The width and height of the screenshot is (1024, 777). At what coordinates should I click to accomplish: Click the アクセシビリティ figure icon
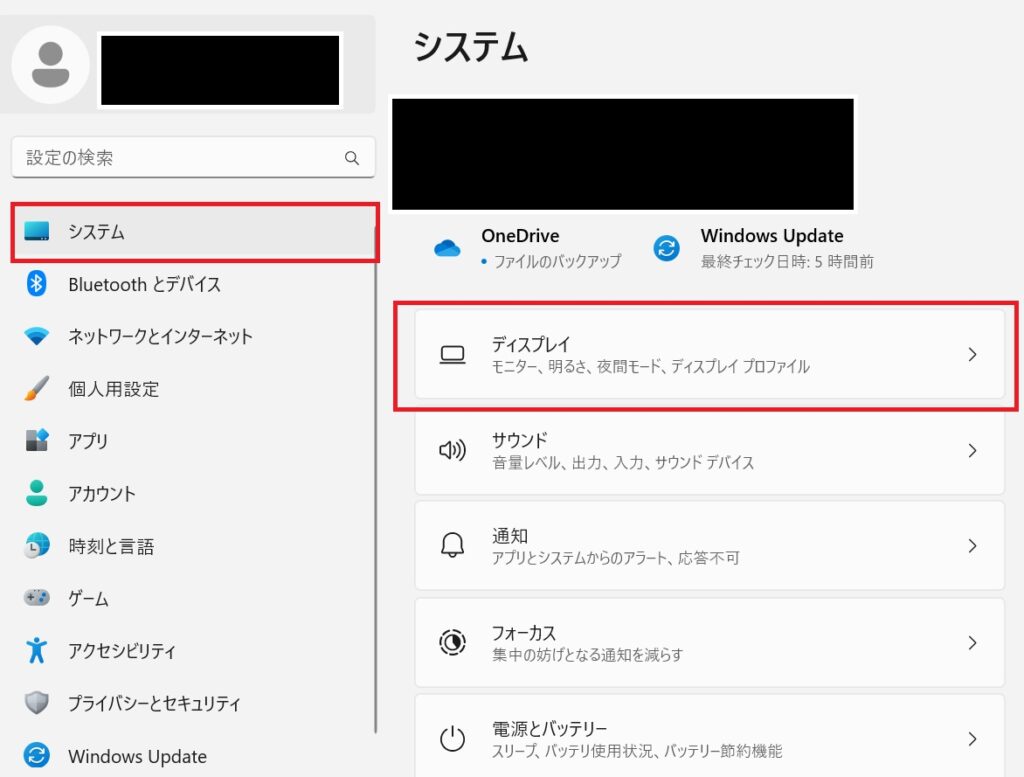[37, 650]
